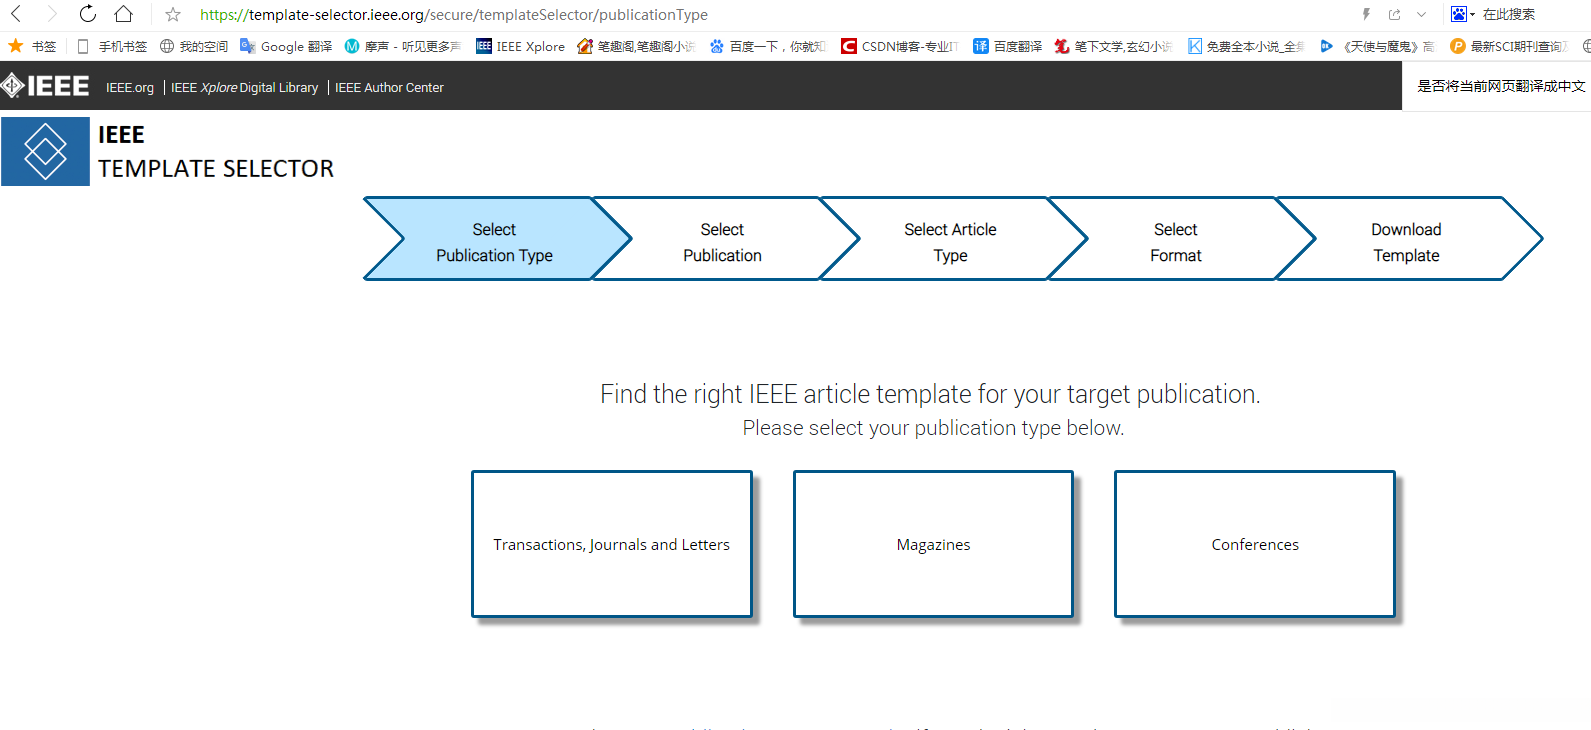Click the browser forward arrow

click(52, 14)
